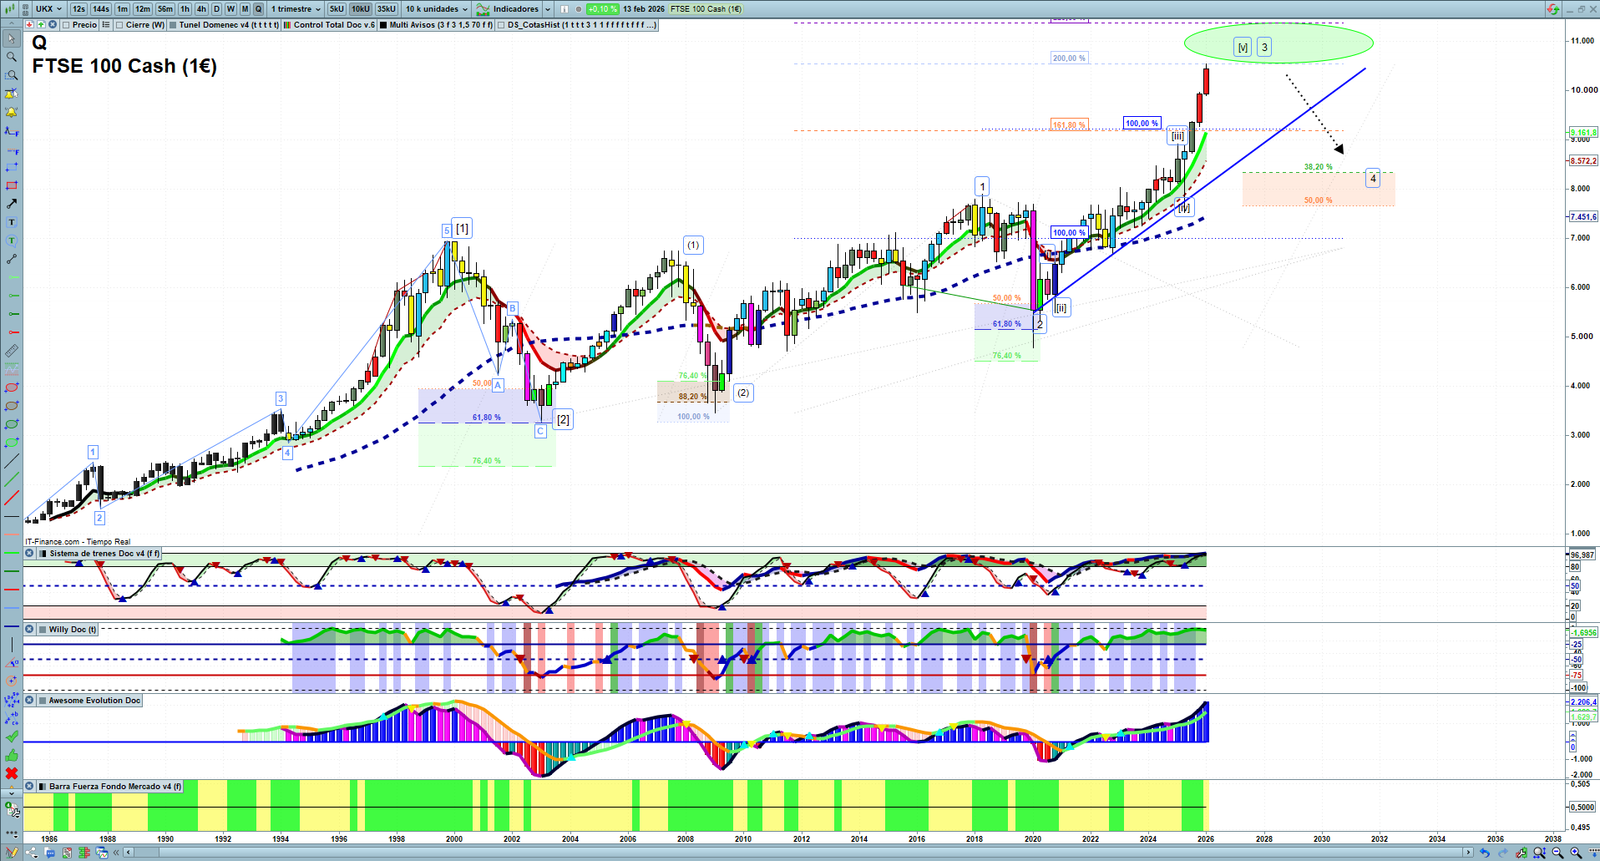Click the horizontal scrollbar at chart bottom
Screen dimensions: 1600x861
pos(800,853)
